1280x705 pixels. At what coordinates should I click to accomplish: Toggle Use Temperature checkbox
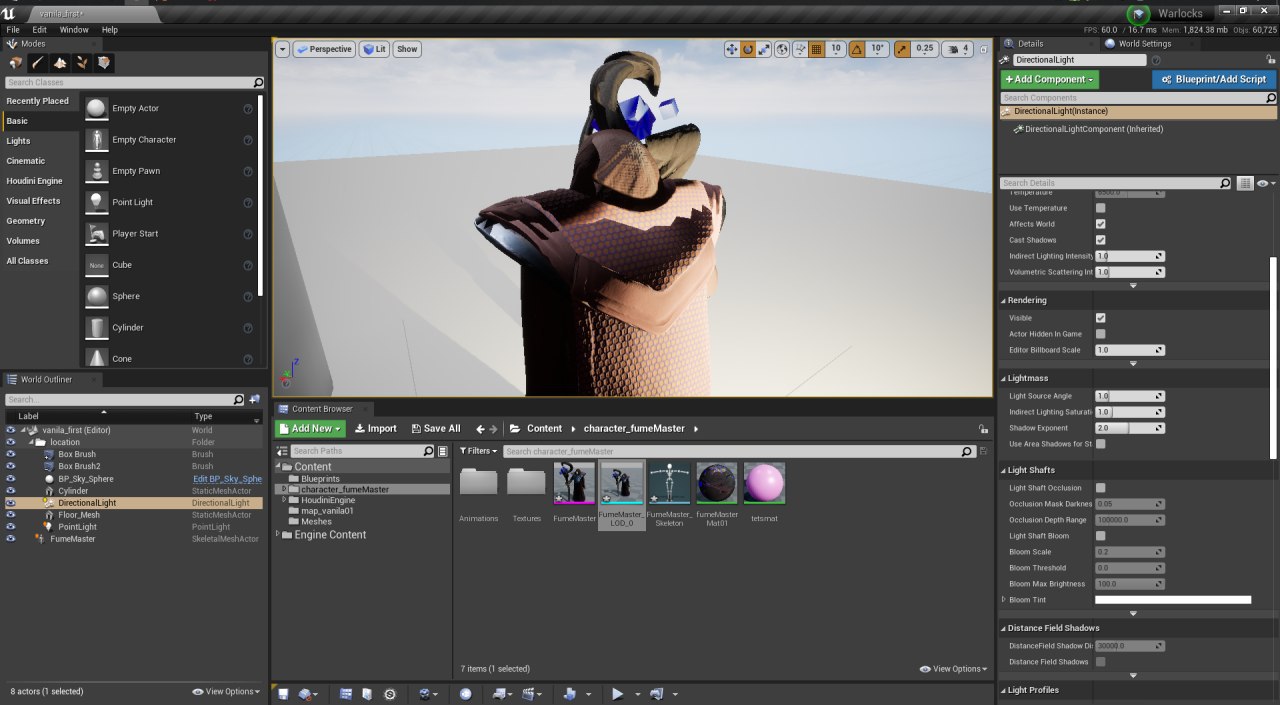(x=1101, y=208)
